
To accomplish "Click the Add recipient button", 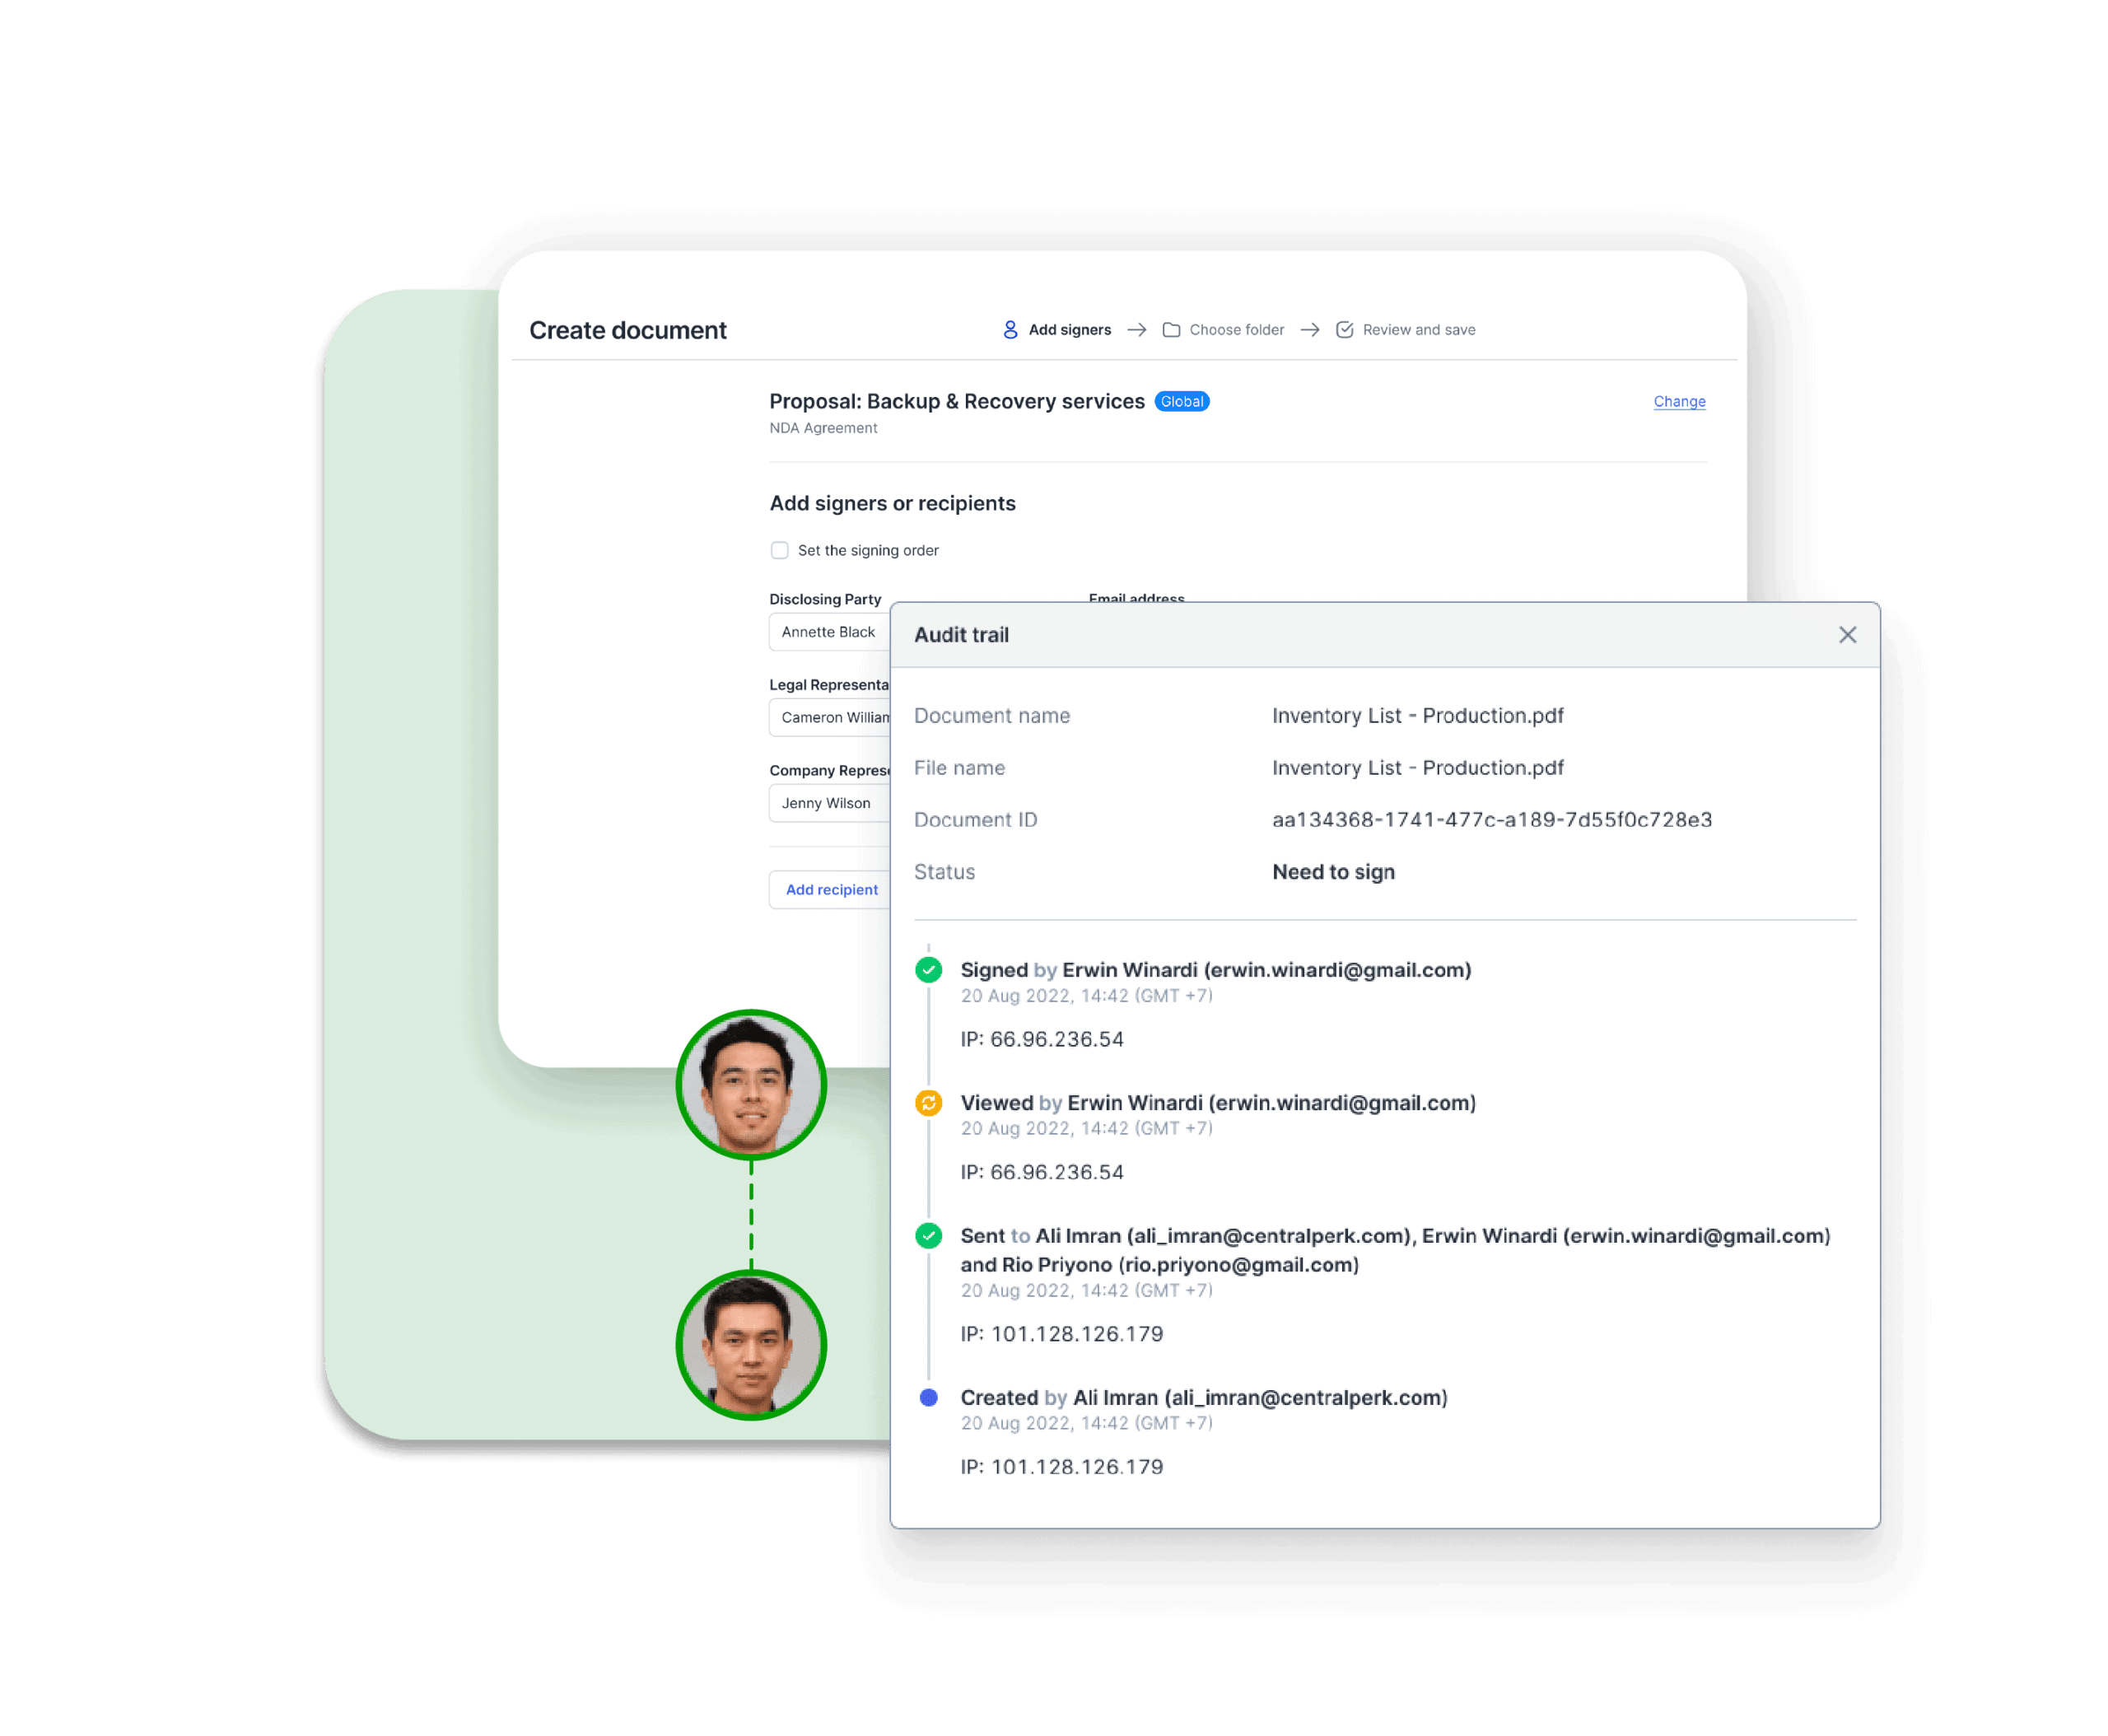I will [832, 889].
